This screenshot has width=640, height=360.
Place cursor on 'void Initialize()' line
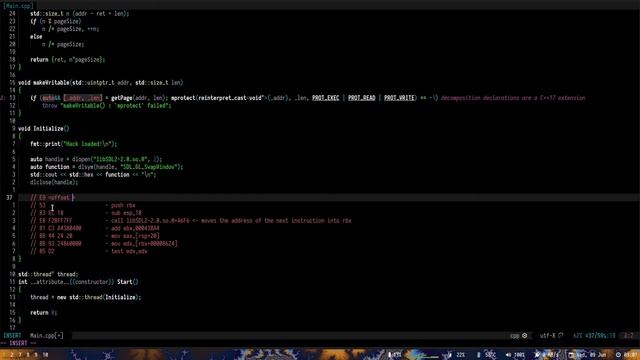pos(44,129)
